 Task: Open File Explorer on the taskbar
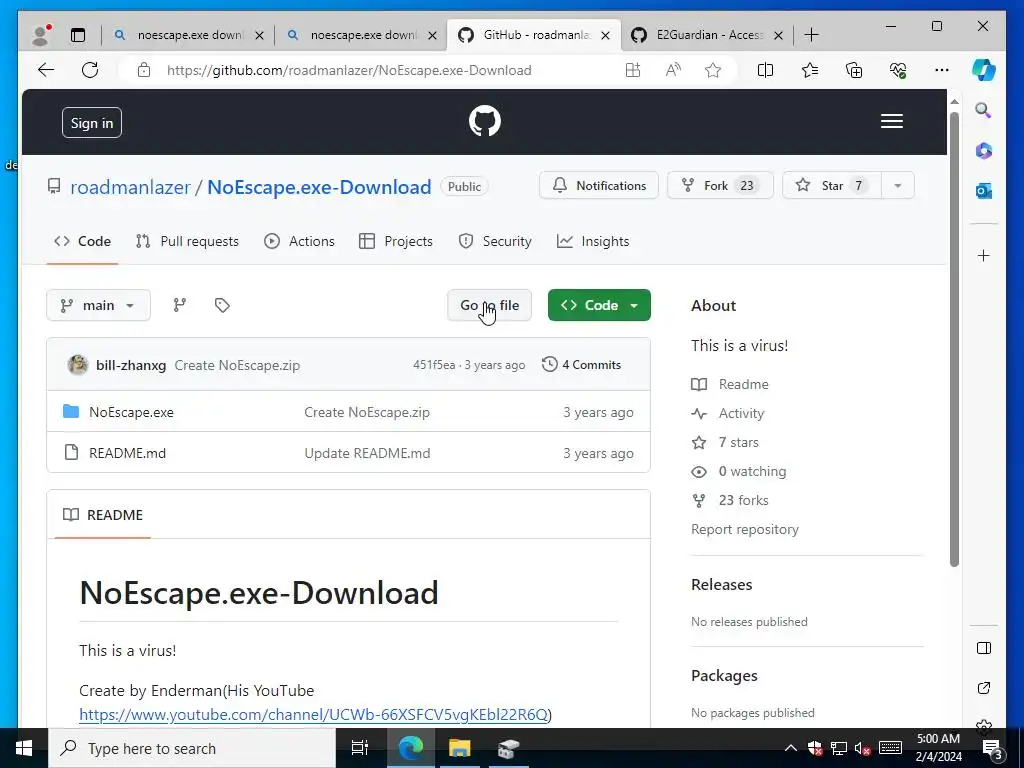pyautogui.click(x=459, y=748)
